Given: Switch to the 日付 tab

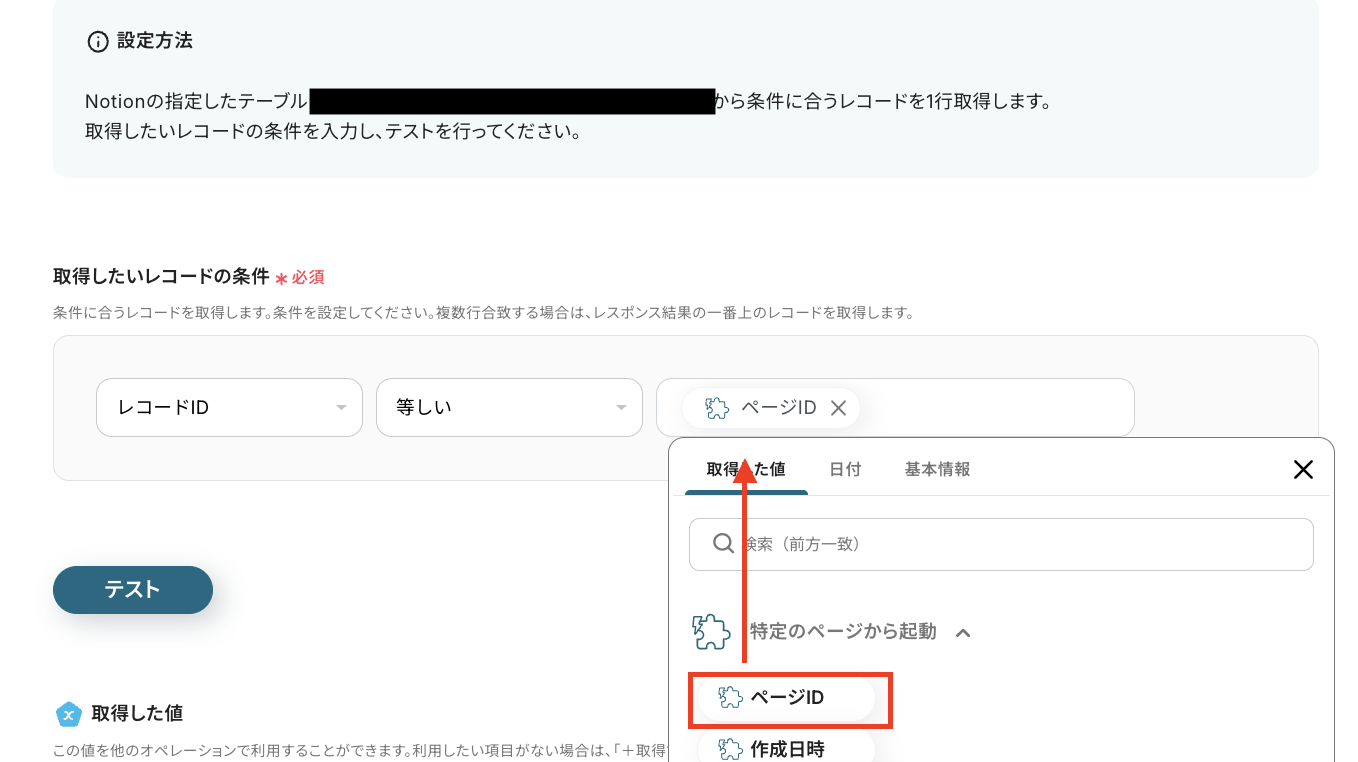Looking at the screenshot, I should tap(845, 468).
